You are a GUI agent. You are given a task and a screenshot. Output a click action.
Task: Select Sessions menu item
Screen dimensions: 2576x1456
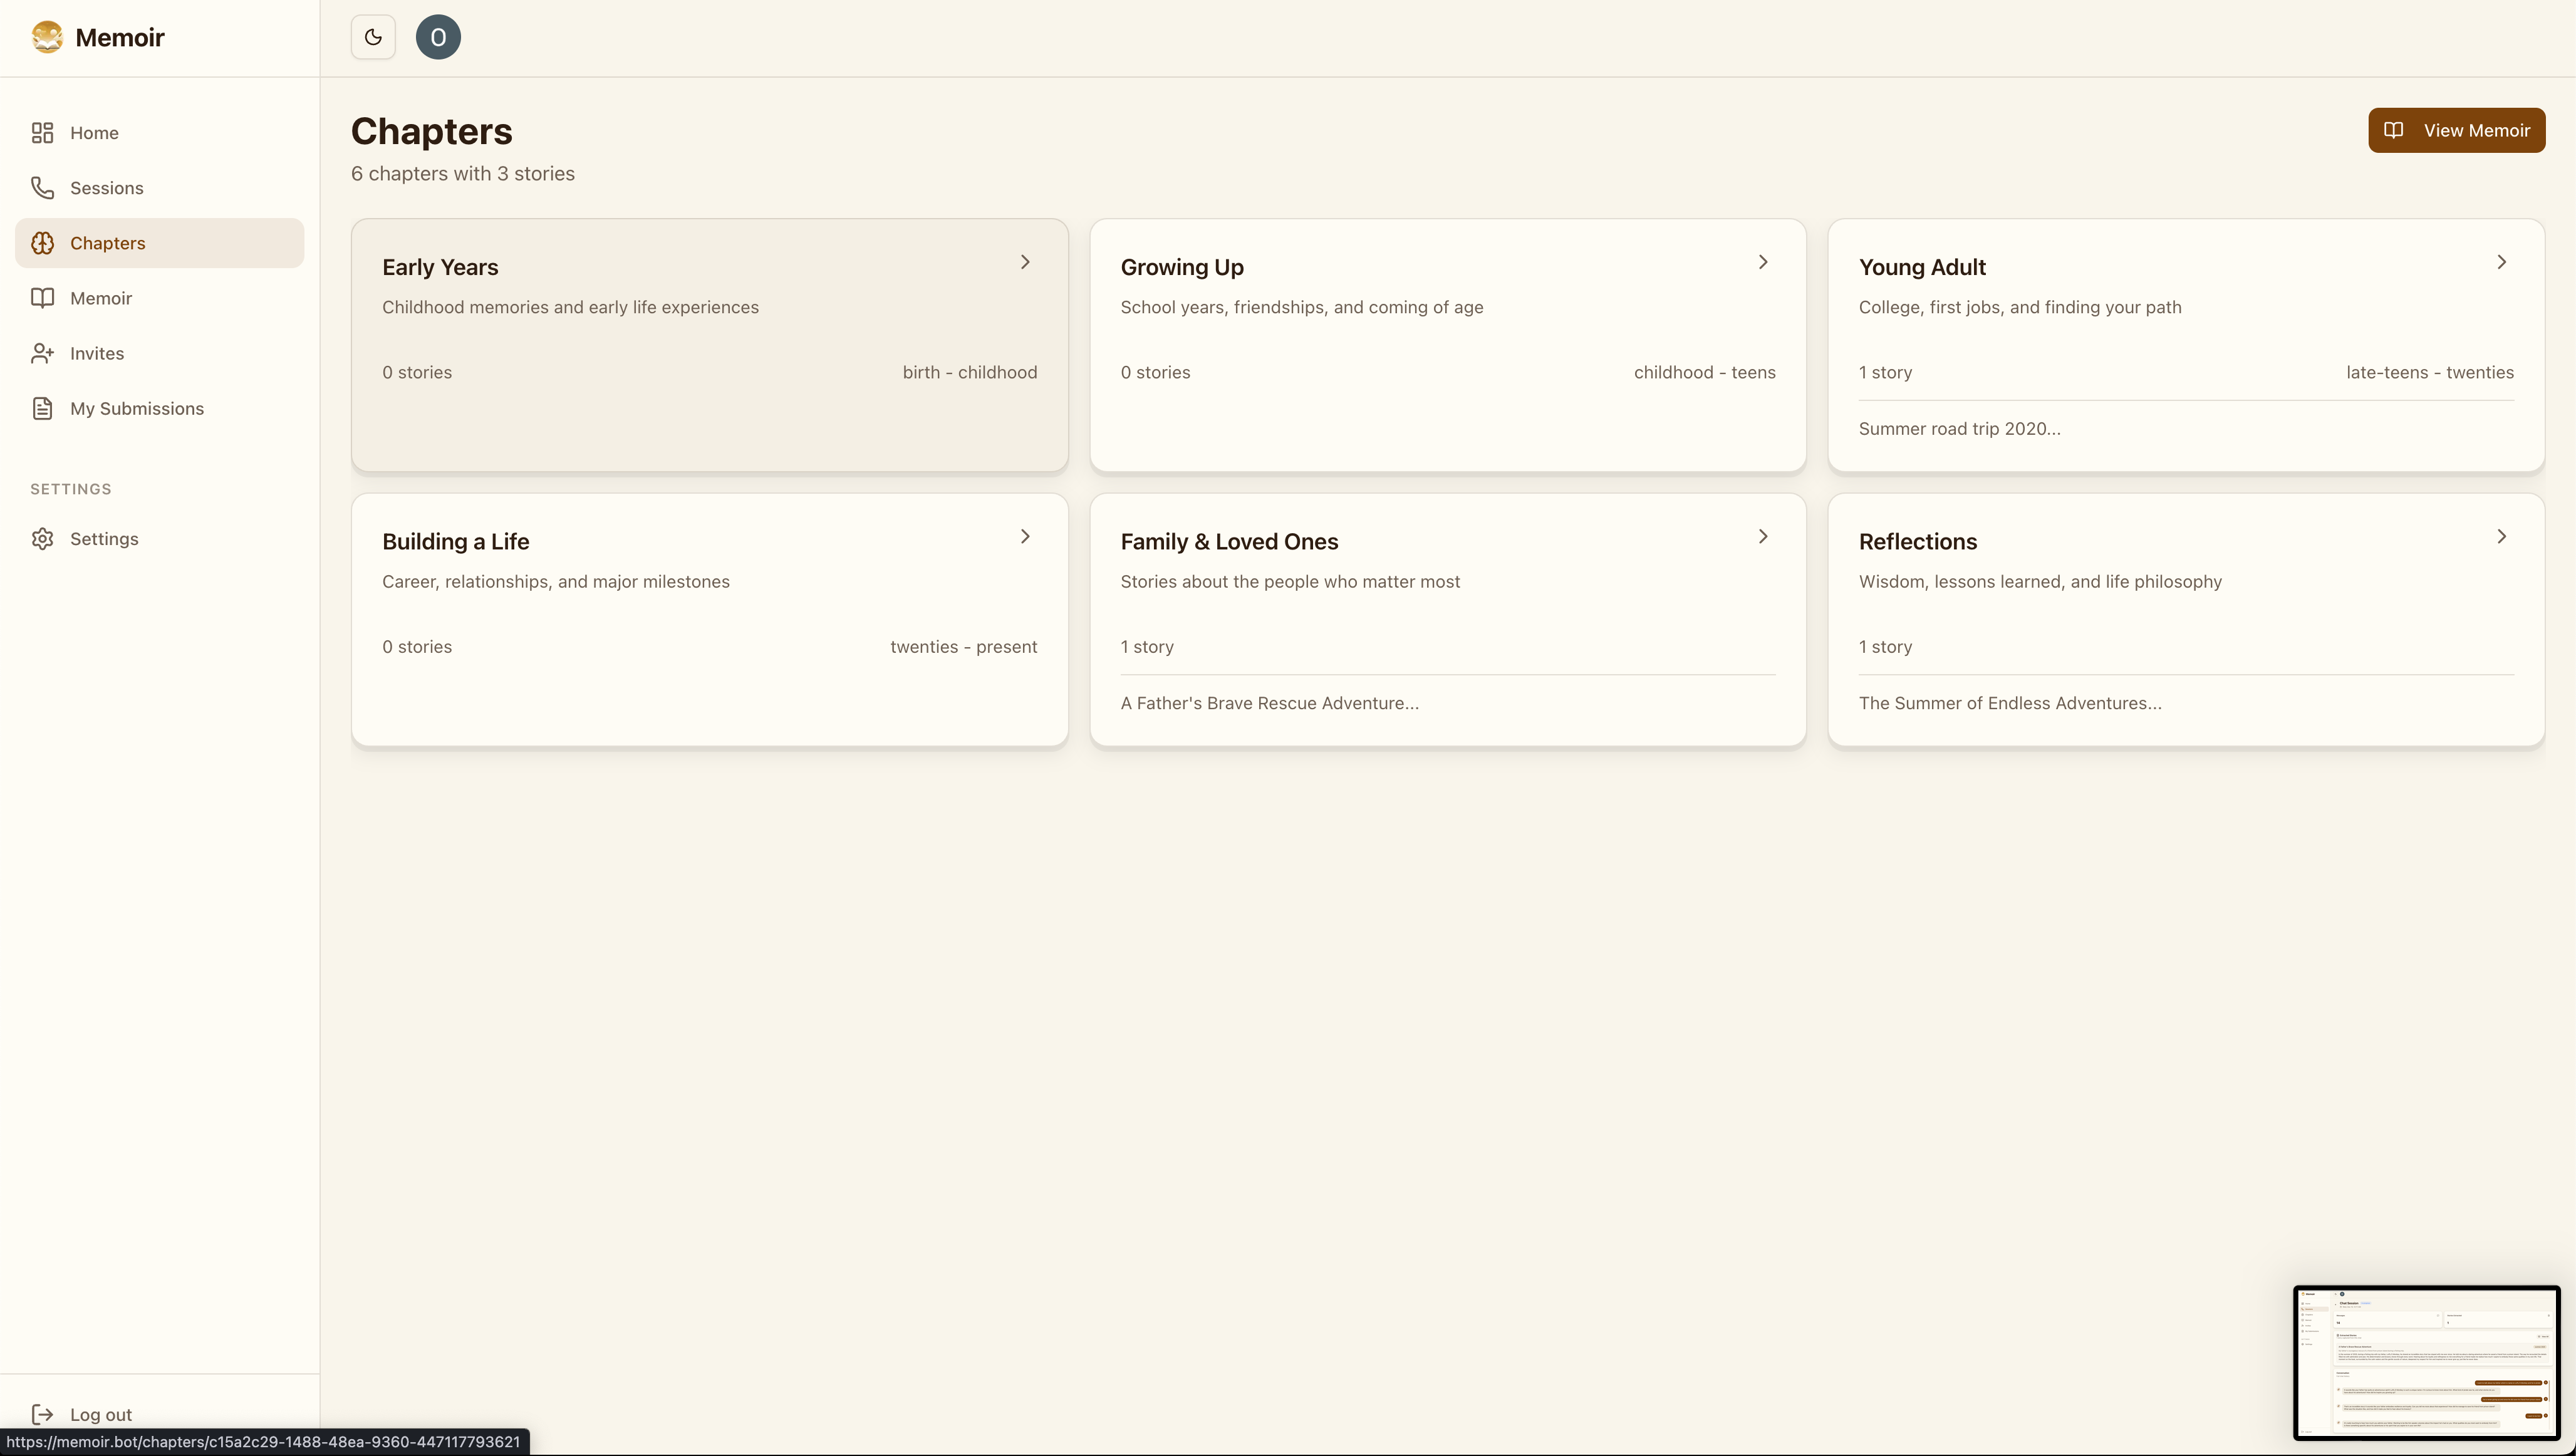click(x=107, y=188)
